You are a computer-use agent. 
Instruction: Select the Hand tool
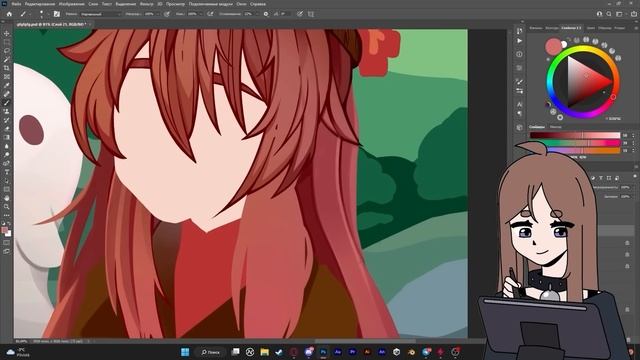(x=7, y=198)
